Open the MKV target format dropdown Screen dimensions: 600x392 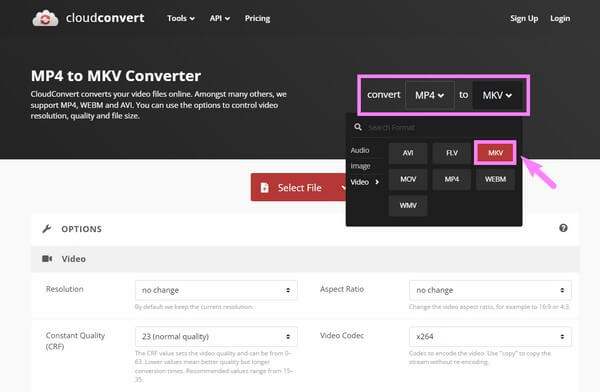click(x=497, y=95)
